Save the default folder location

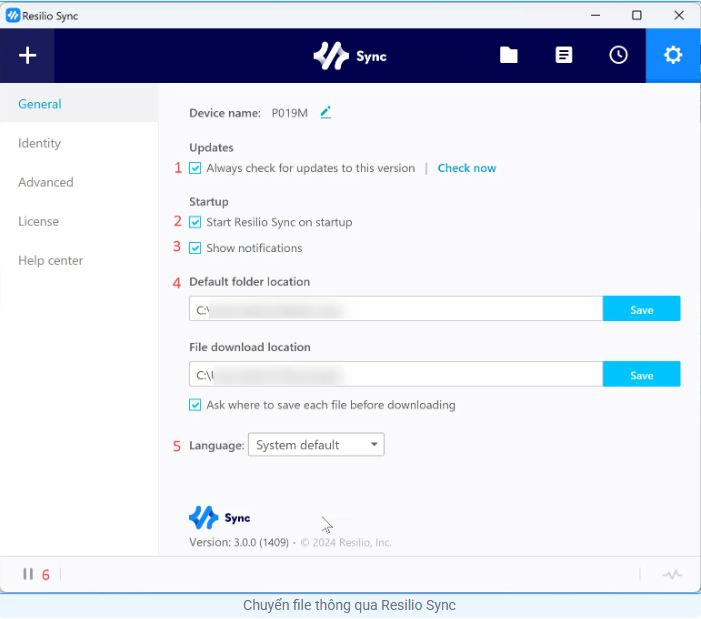tap(642, 308)
